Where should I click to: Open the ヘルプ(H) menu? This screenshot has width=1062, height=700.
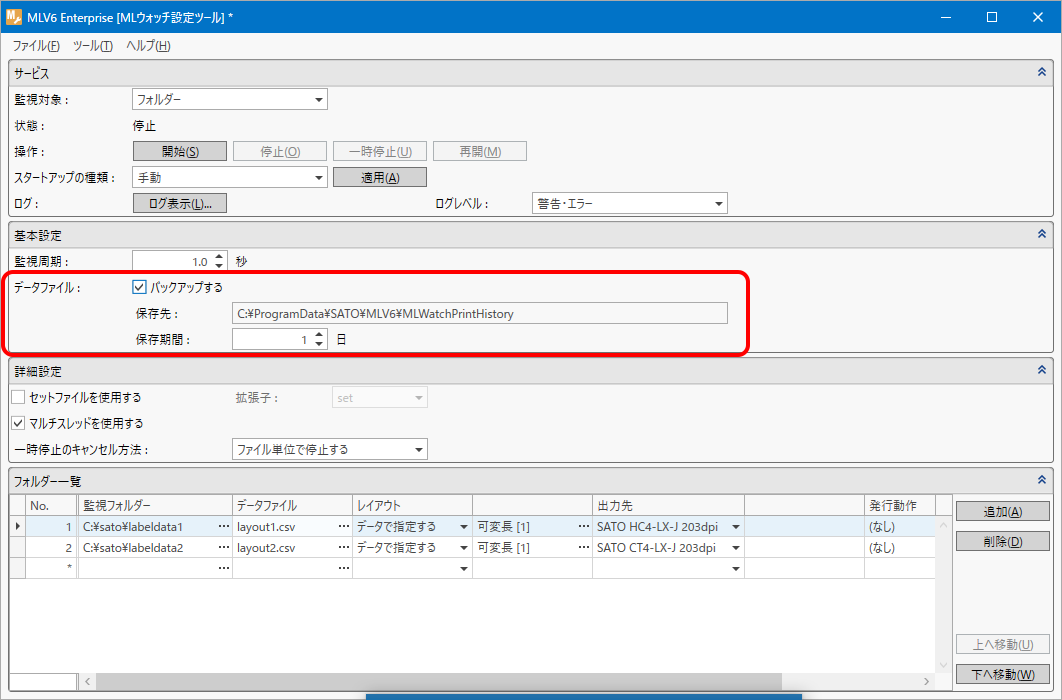click(148, 46)
